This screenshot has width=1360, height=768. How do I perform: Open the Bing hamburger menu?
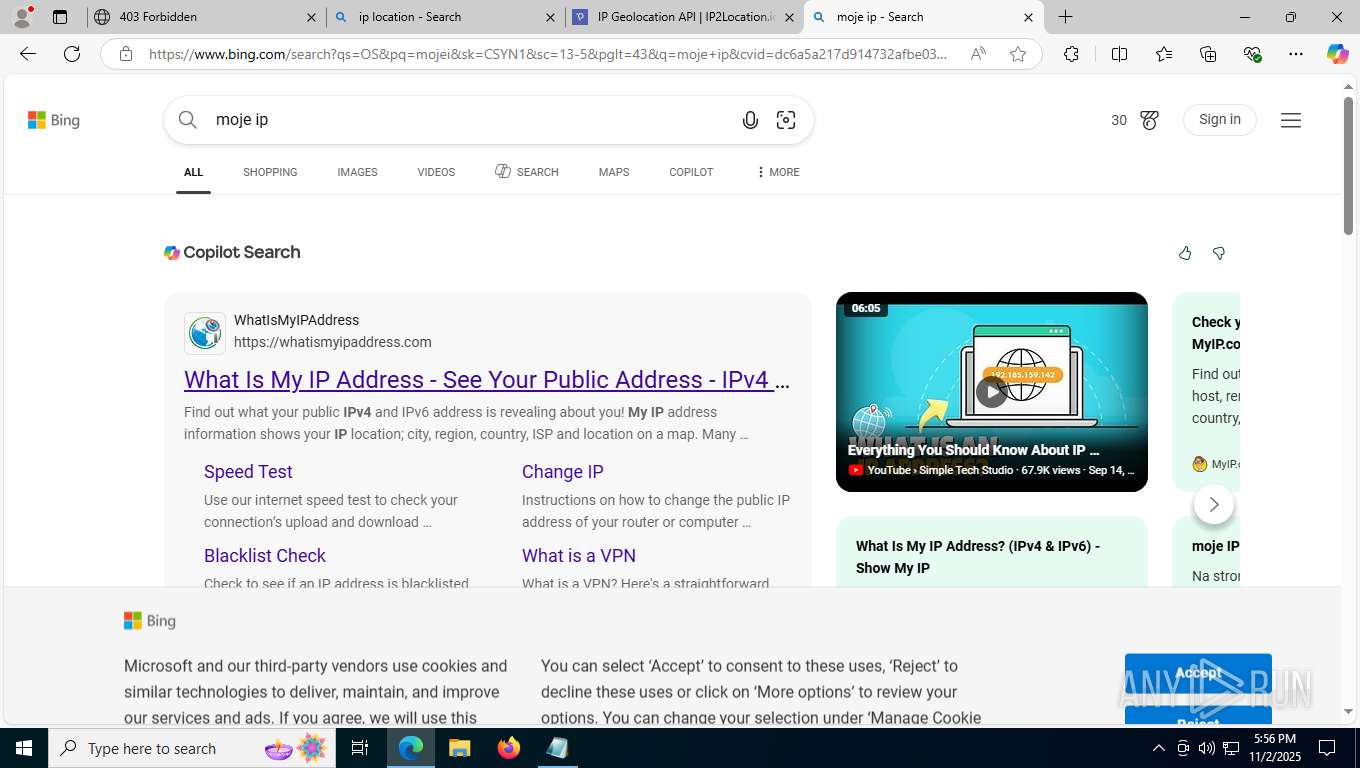[1291, 120]
